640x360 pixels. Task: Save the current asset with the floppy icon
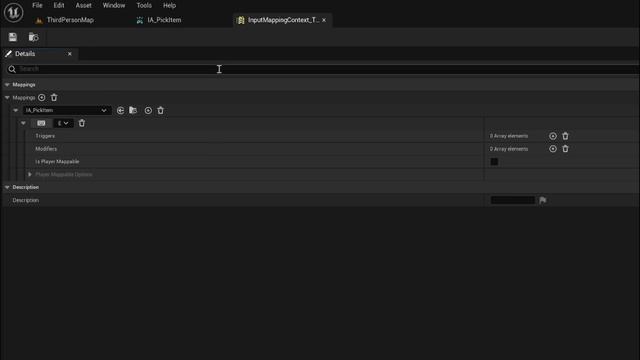point(13,37)
